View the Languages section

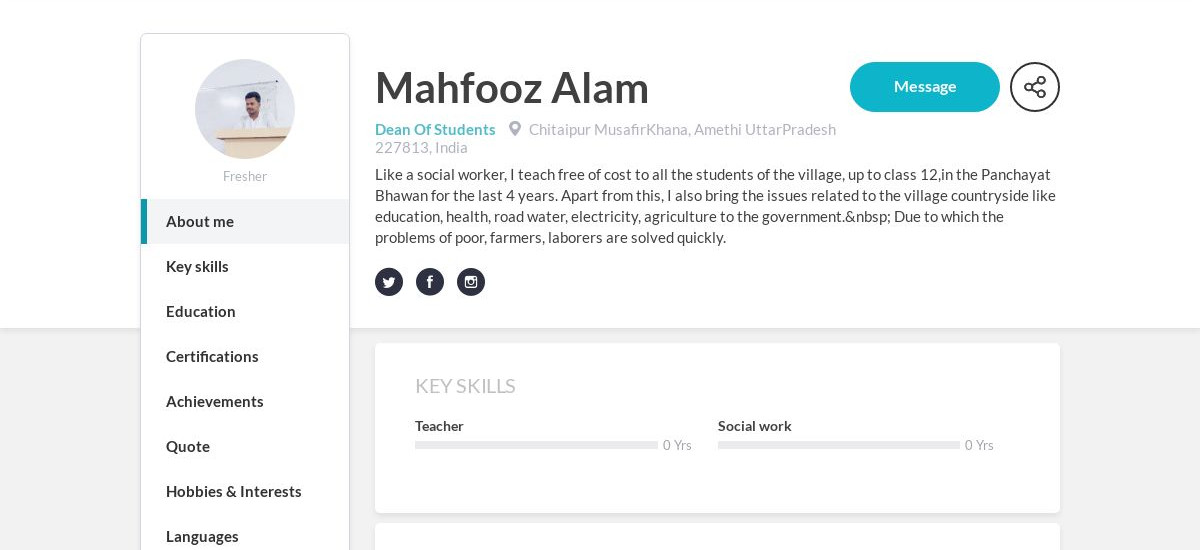tap(245, 536)
